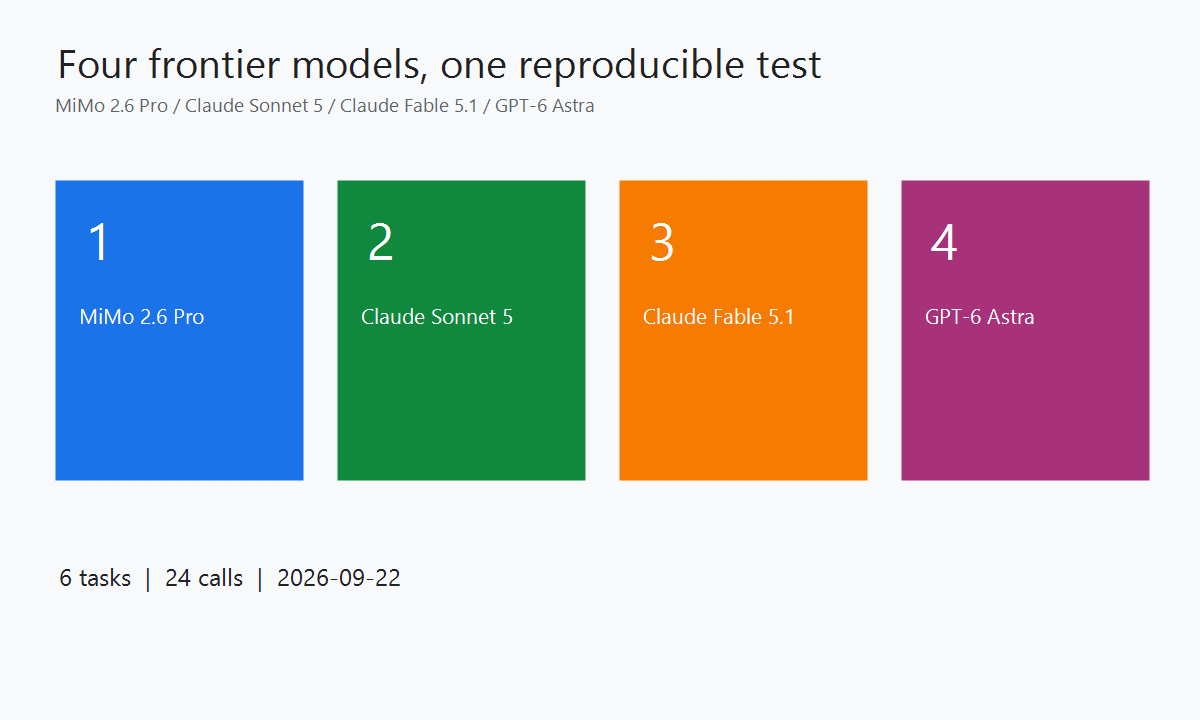The image size is (1200, 720).
Task: Click the main heading about four frontier models
Action: coord(439,65)
